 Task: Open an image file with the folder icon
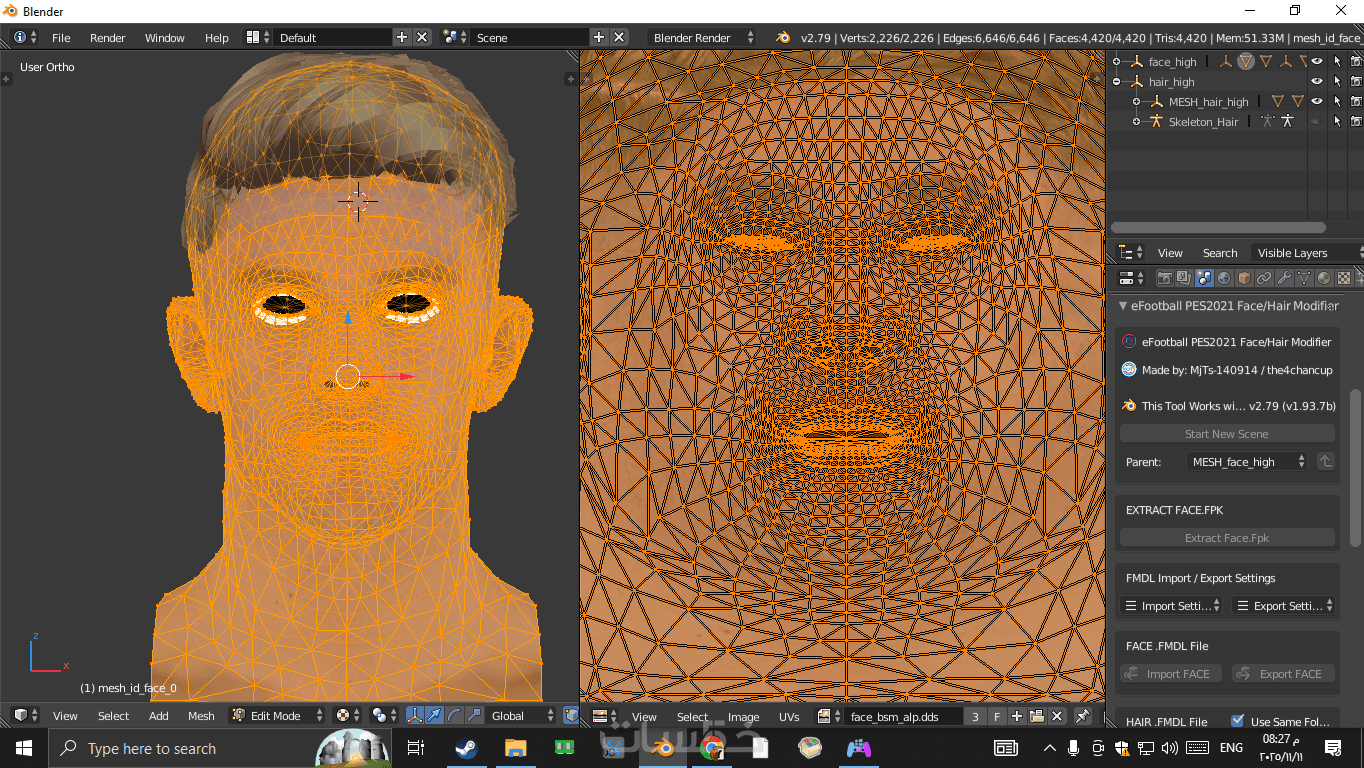pos(1036,716)
